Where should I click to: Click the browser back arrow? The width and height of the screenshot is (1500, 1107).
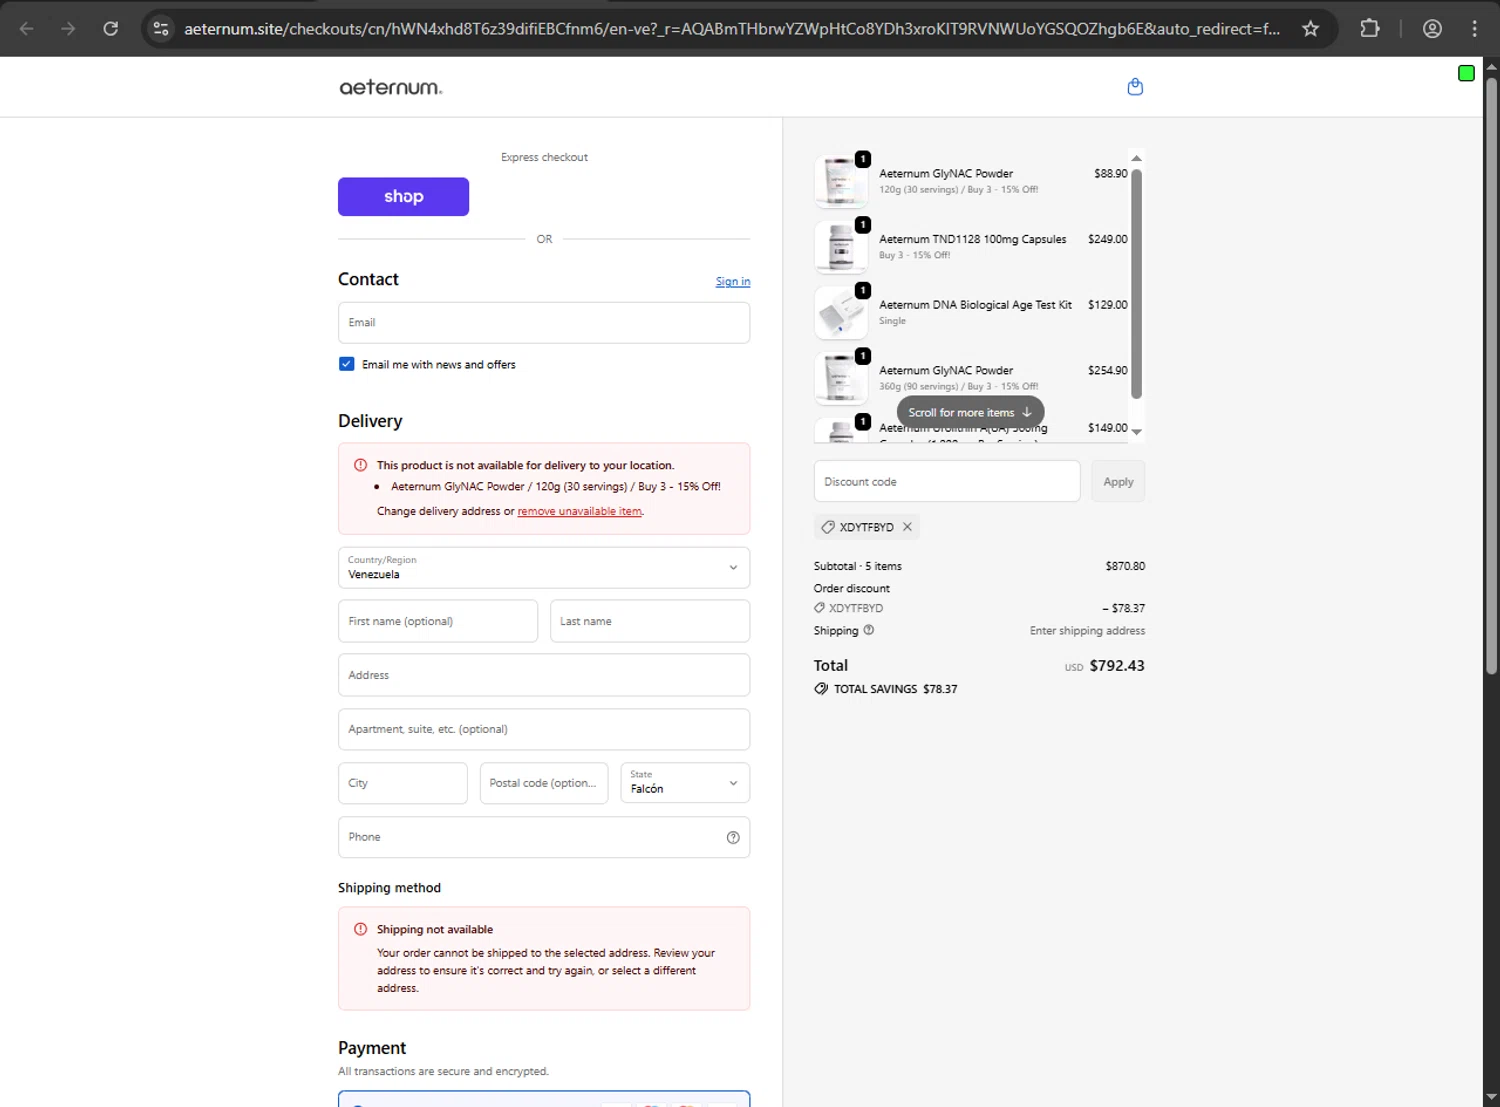pyautogui.click(x=27, y=29)
